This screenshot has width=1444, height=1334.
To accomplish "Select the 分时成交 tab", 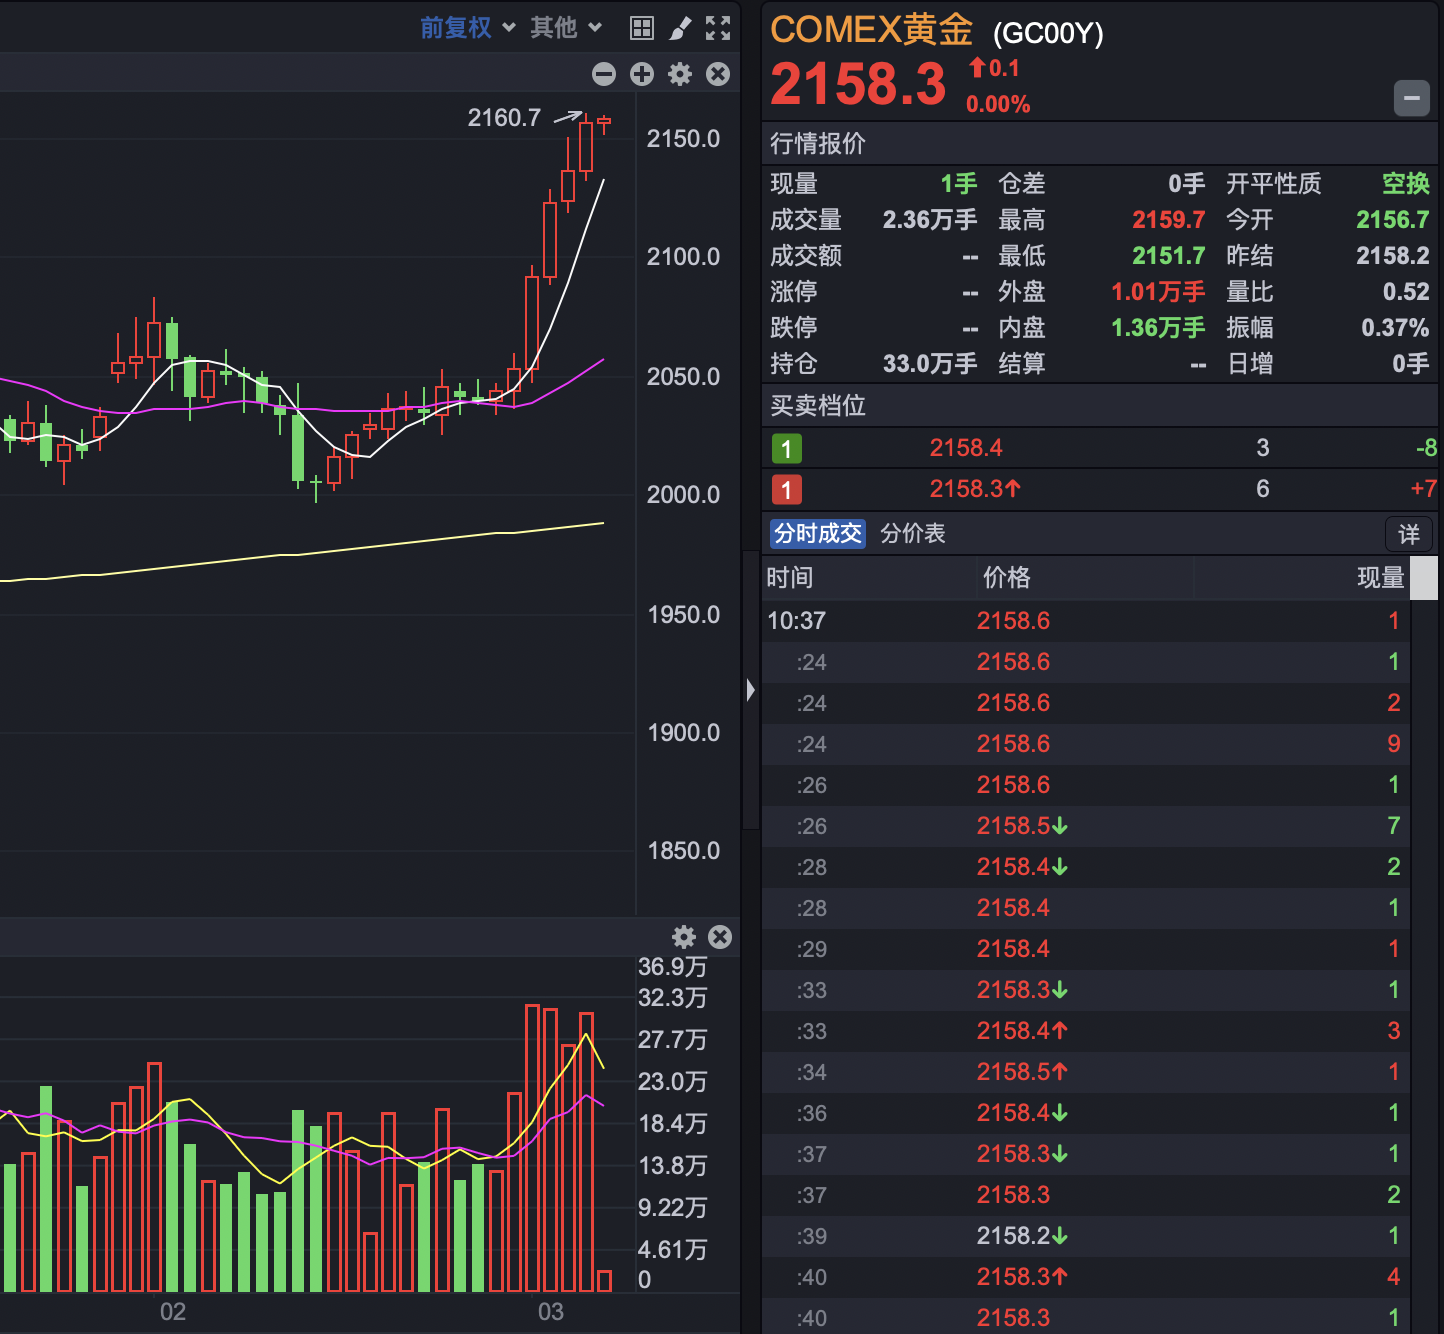I will [816, 534].
